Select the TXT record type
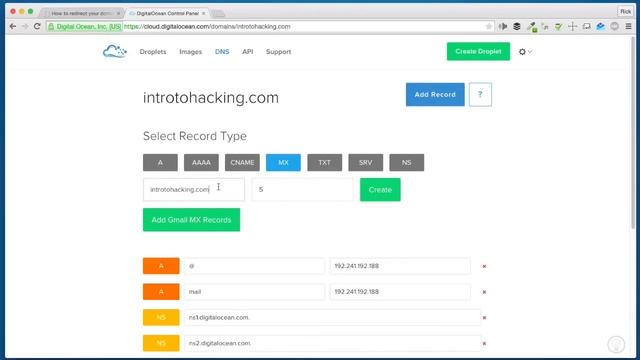Screen dimensions: 640x360 tap(324, 162)
